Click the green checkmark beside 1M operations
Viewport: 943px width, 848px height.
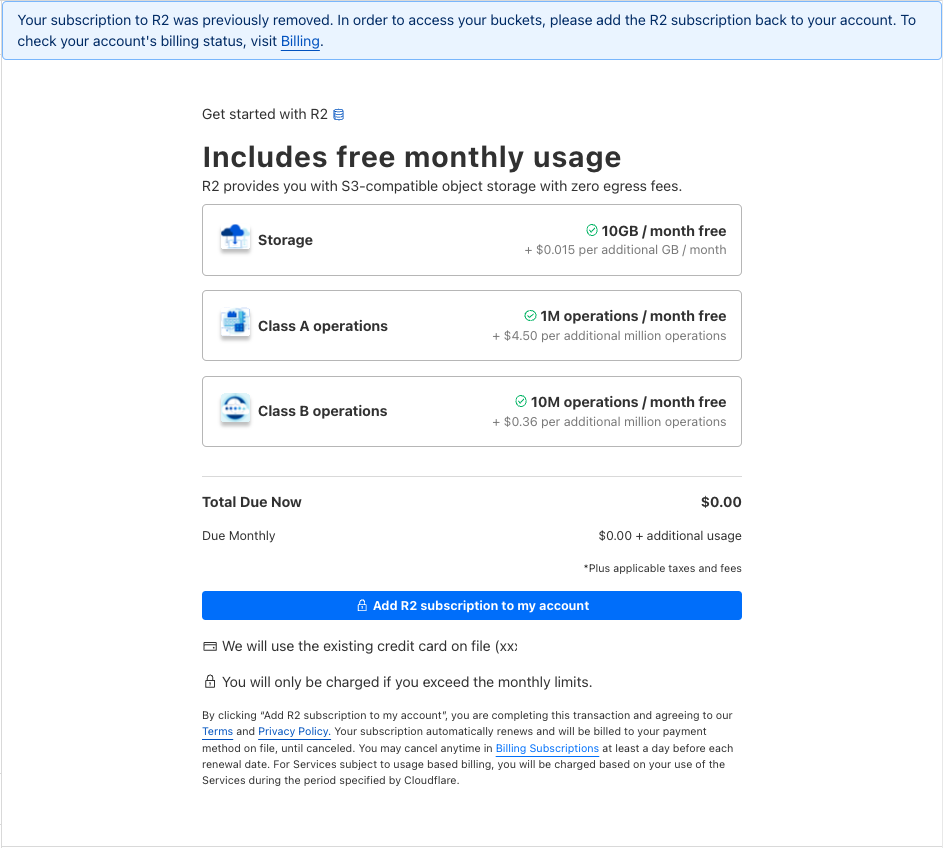531,316
